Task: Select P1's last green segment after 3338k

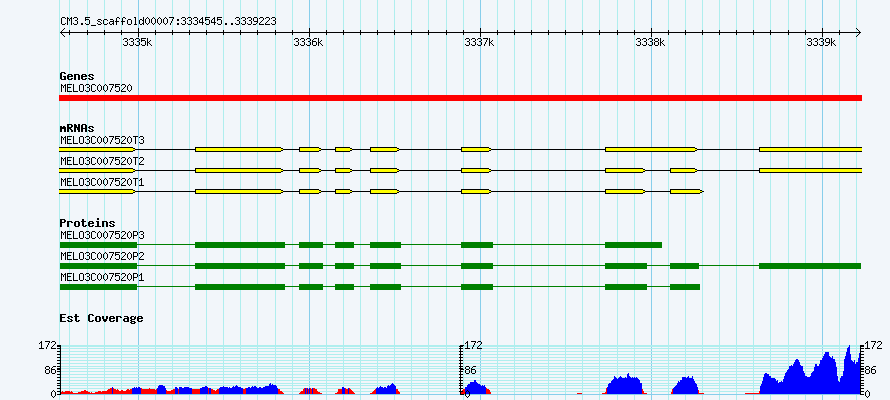Action: click(x=685, y=287)
